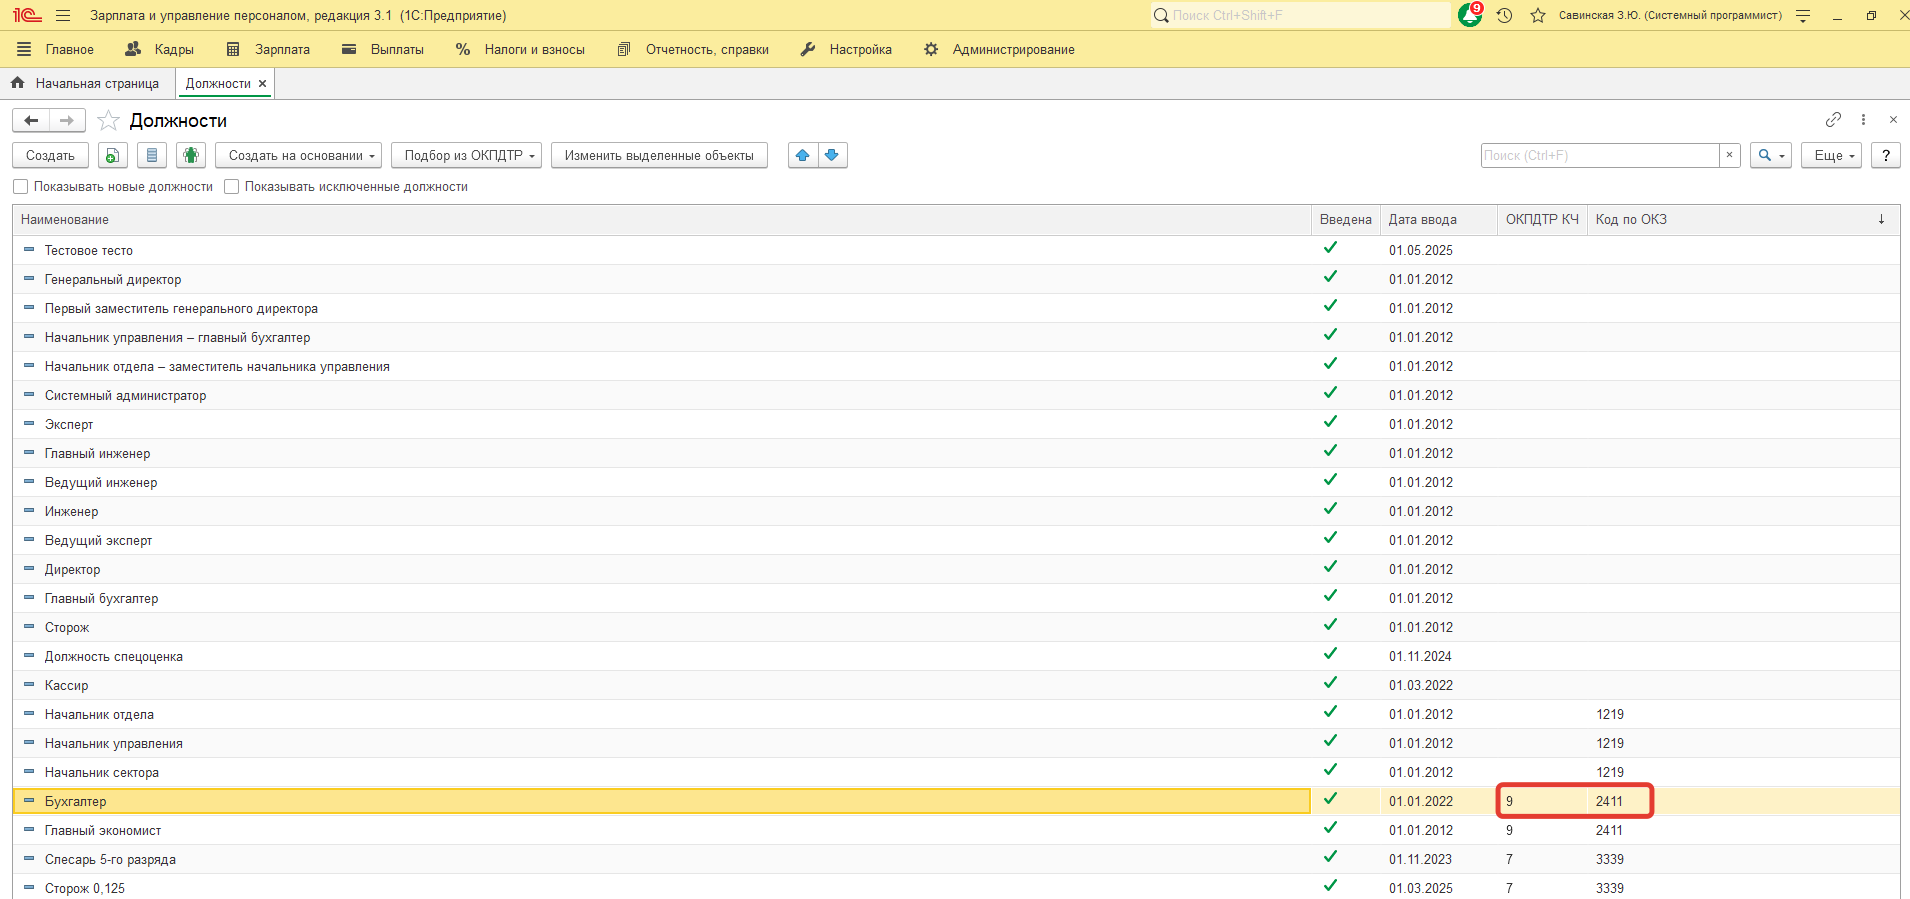Screen dimensions: 1910x899
Task: Open the Подбор из ОКПДТР dropdown
Action: tap(466, 155)
